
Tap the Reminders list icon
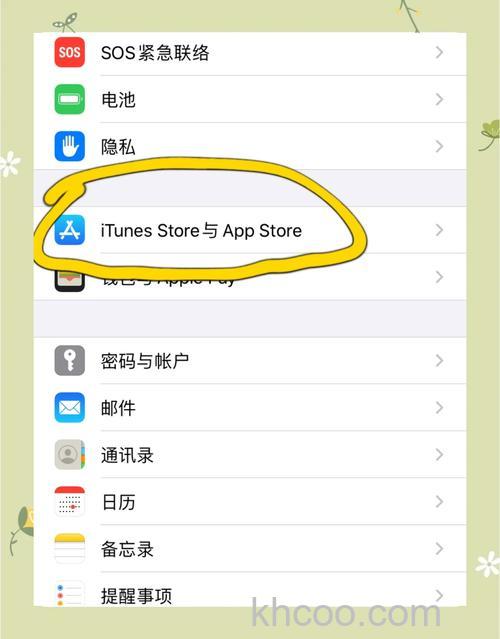[x=70, y=593]
